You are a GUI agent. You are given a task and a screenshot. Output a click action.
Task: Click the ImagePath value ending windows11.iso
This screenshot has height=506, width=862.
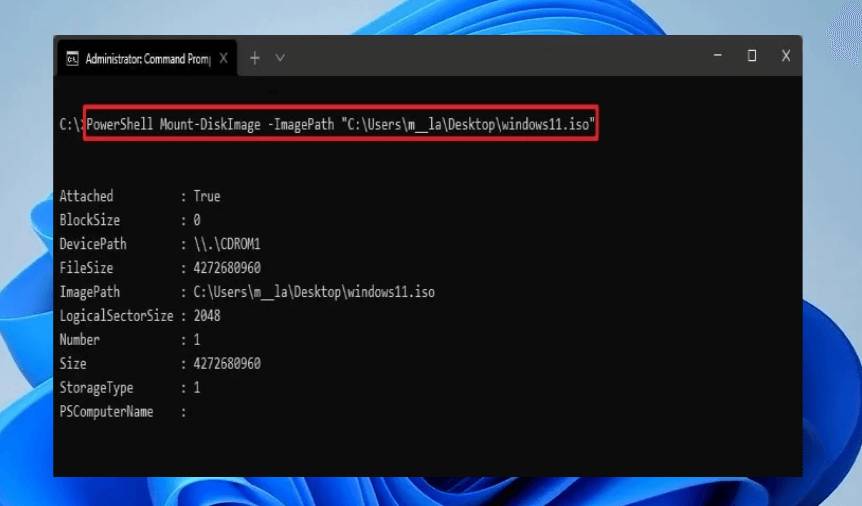point(314,292)
